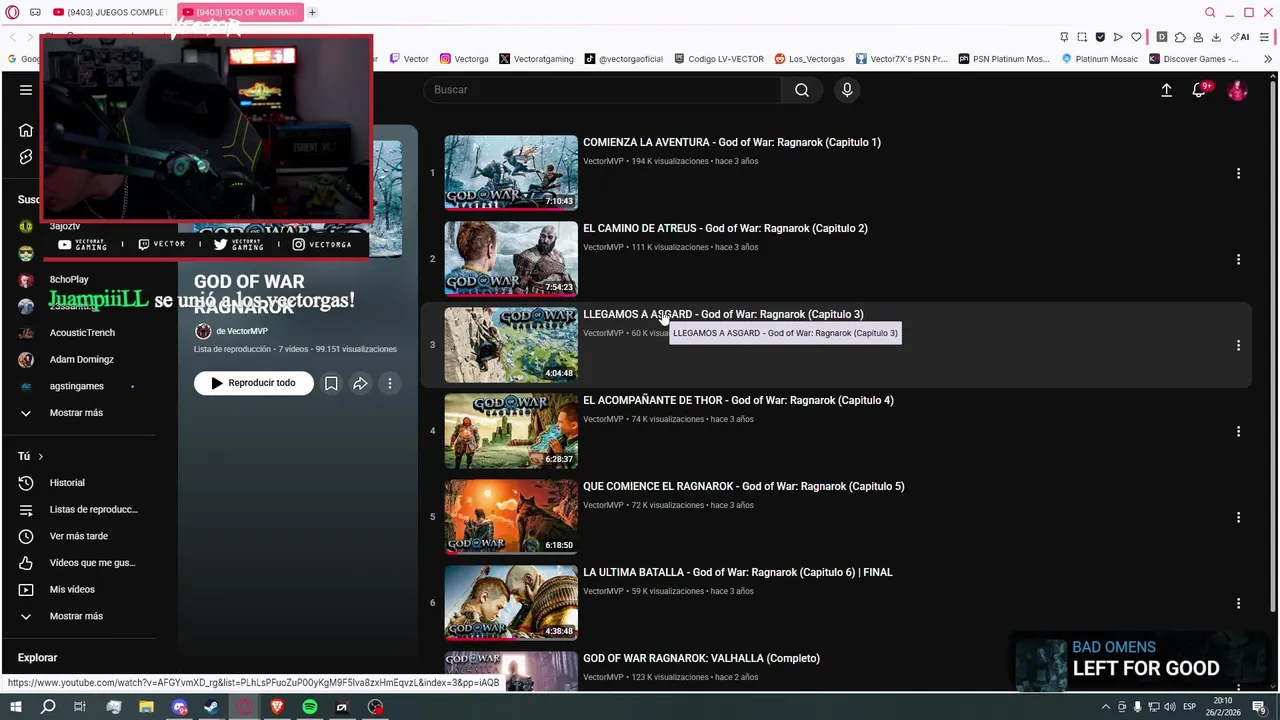Open GOD OF WAR RAGNAROK: VALHALLA title
Viewport: 1280px width, 720px height.
pos(701,658)
